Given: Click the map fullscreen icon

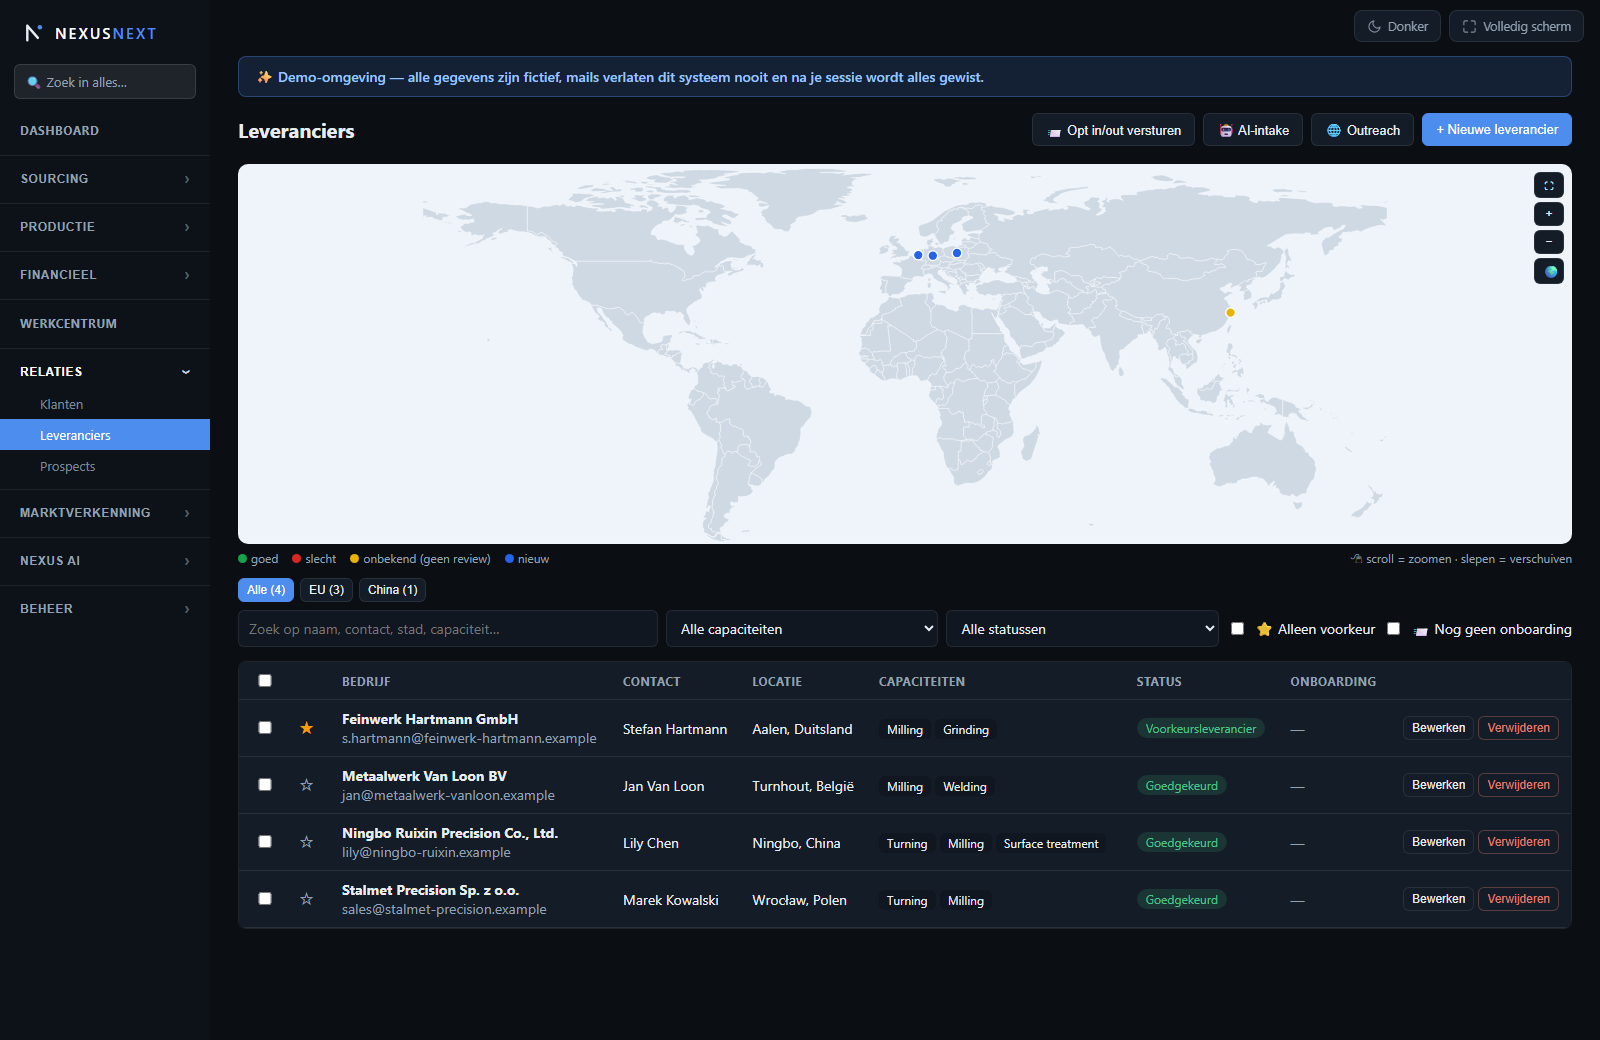Looking at the screenshot, I should coord(1549,185).
